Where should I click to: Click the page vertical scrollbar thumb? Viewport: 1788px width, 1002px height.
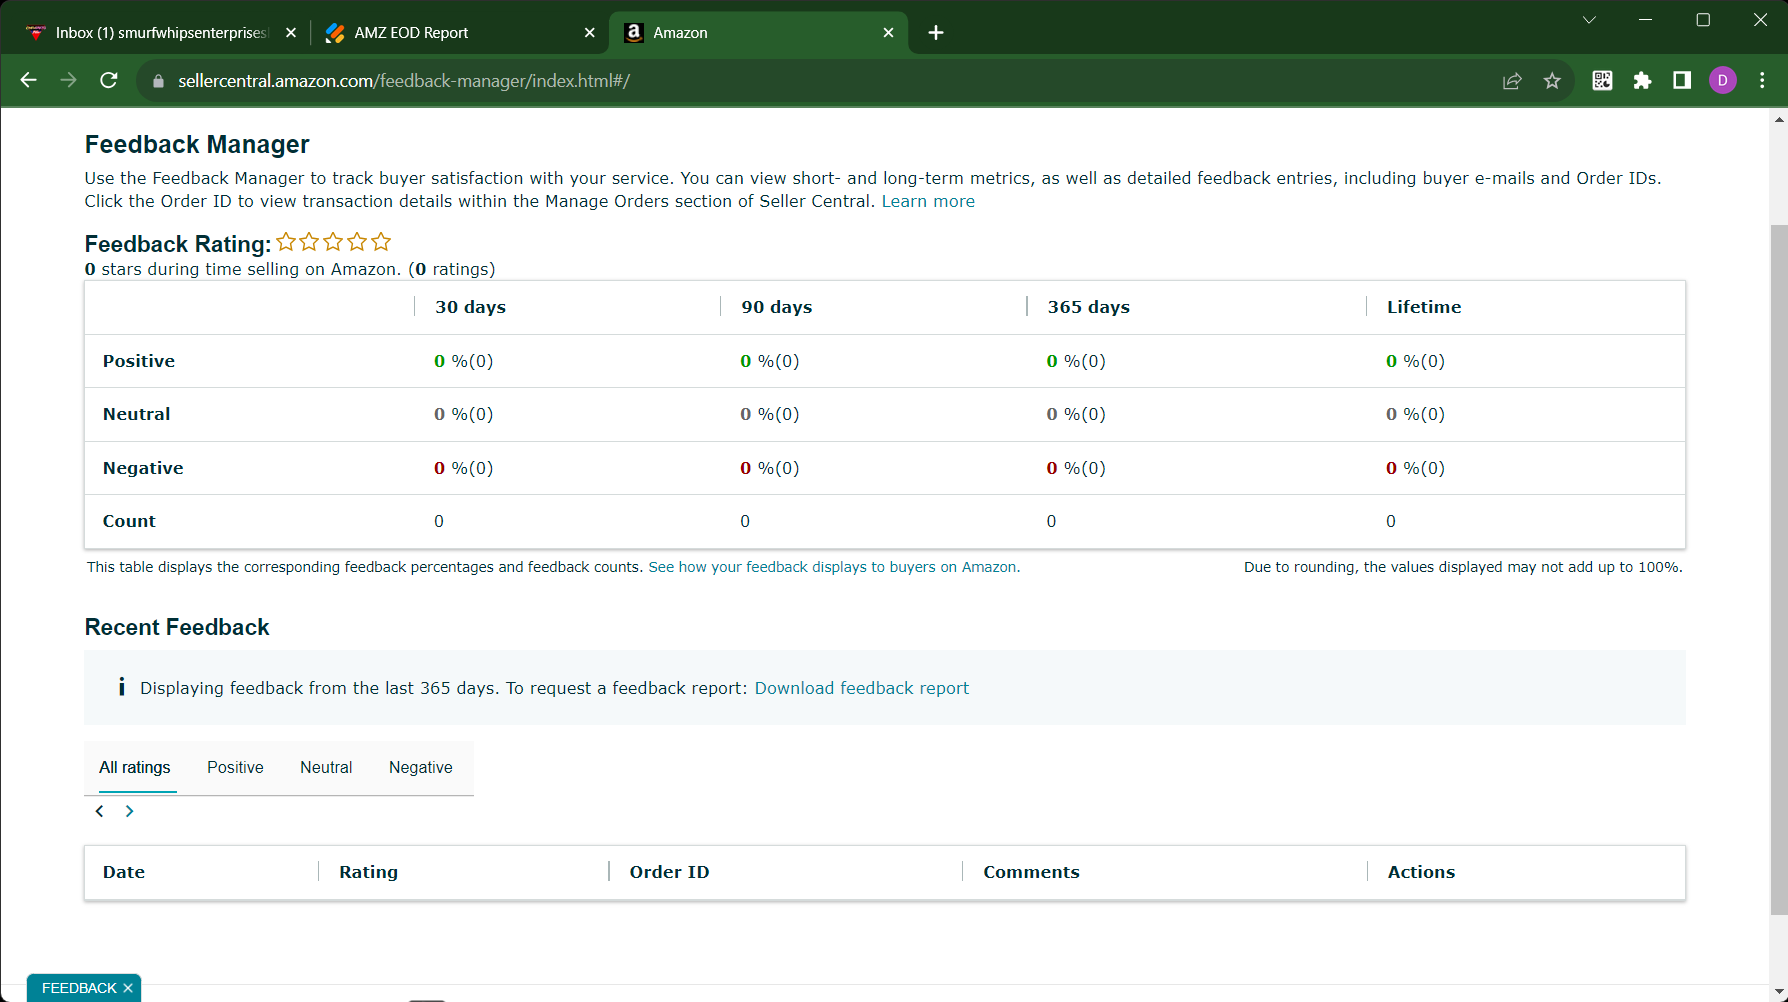coord(1779,570)
